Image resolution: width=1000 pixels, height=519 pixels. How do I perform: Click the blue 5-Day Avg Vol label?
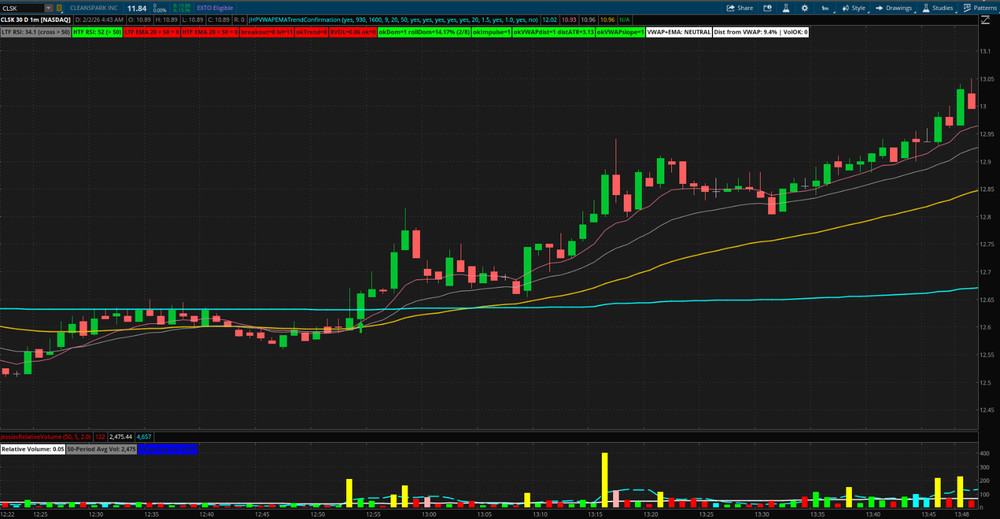point(168,450)
